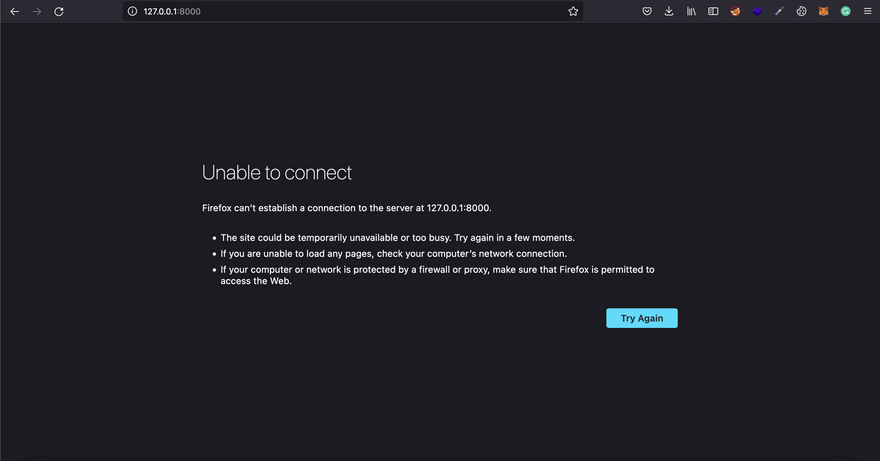Screen dimensions: 880x461
Task: Open the Firefox hamburger application menu
Action: click(866, 11)
